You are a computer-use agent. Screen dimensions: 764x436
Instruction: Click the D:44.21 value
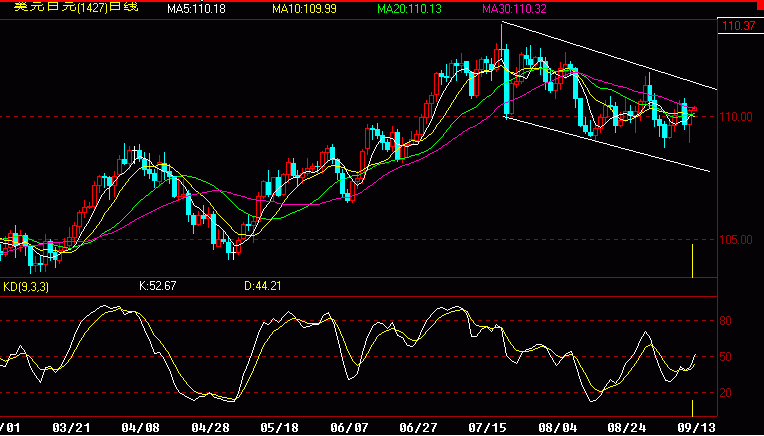coord(262,286)
